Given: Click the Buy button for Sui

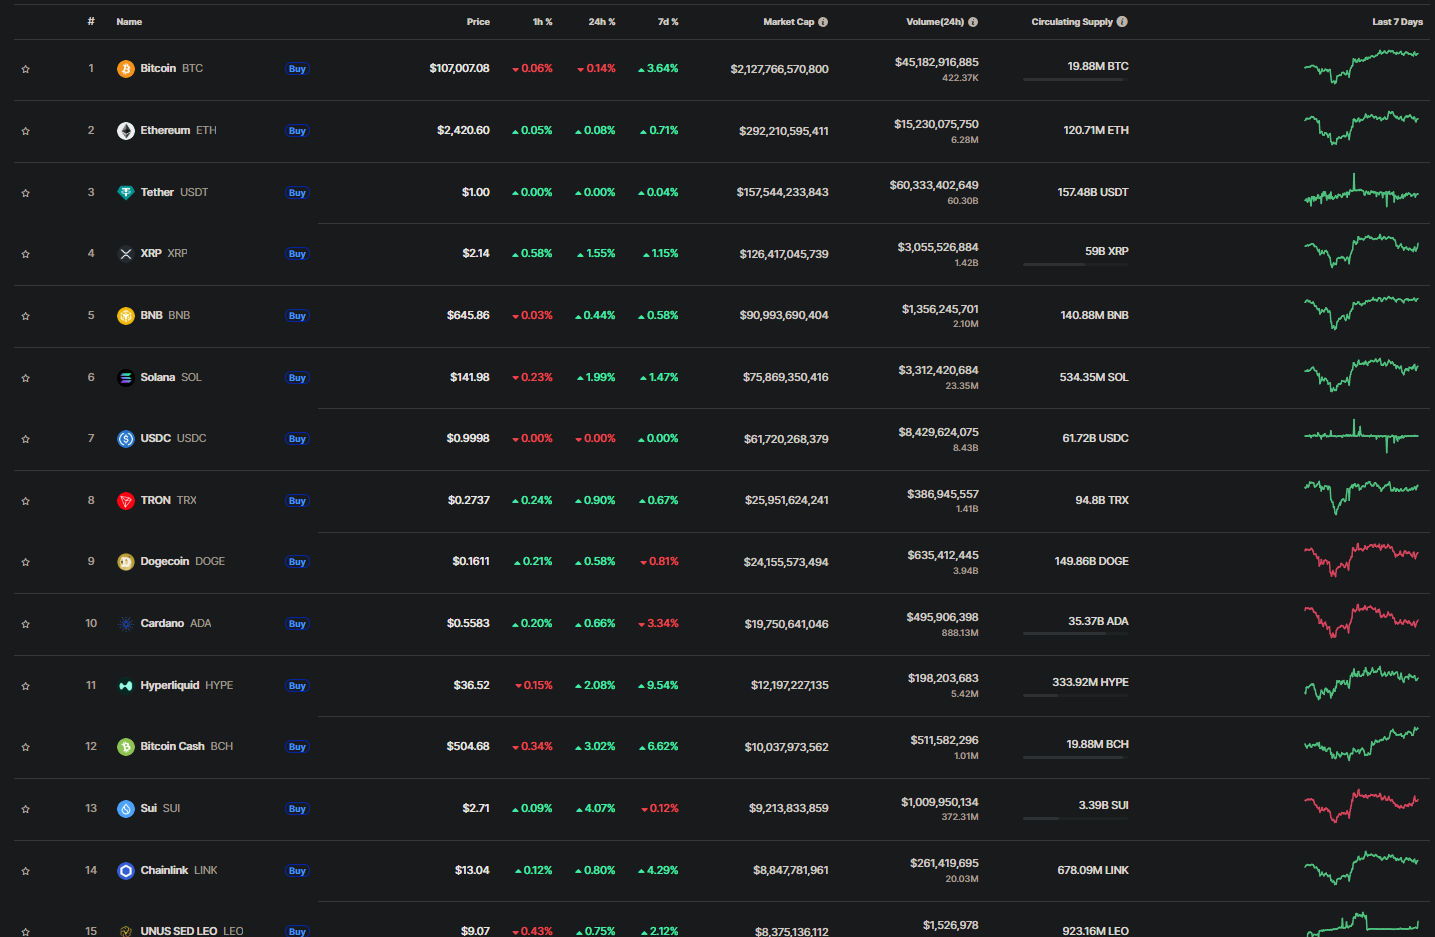Looking at the screenshot, I should tap(297, 809).
